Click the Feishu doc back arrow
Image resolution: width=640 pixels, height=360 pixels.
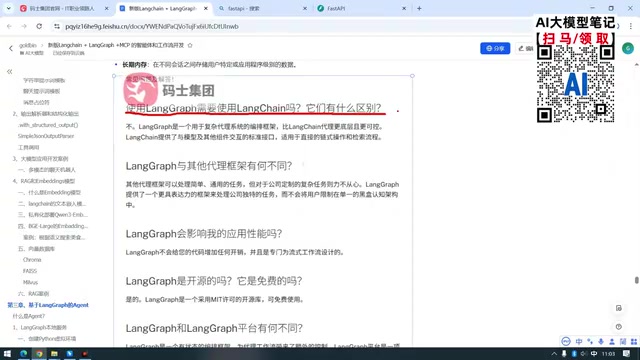(11, 48)
